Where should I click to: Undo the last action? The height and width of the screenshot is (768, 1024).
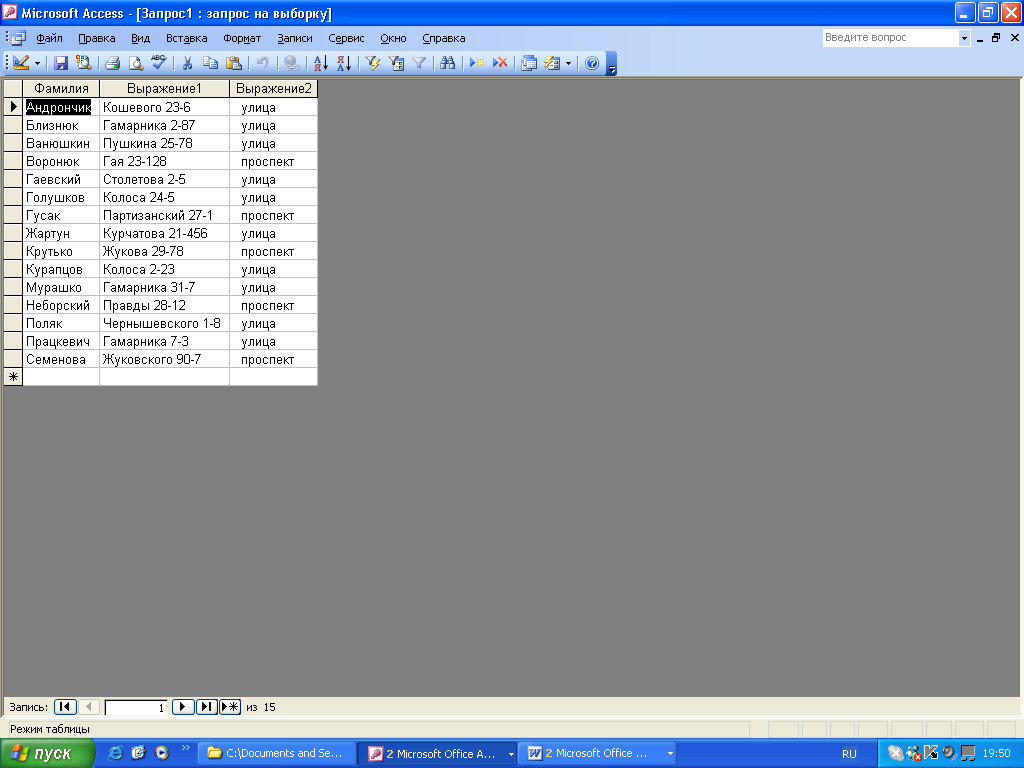(x=263, y=63)
